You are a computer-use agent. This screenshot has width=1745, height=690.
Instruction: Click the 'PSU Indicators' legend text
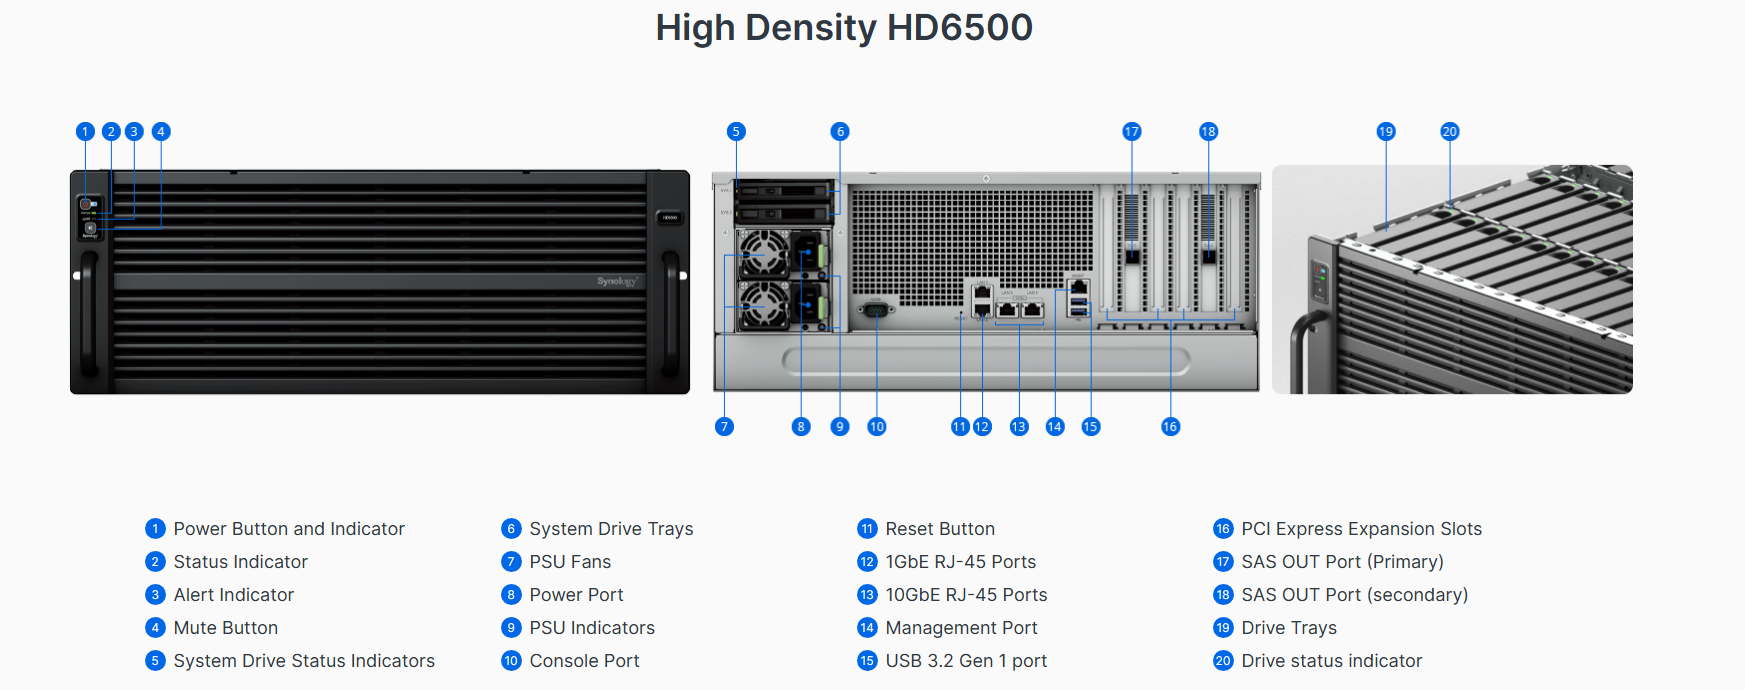592,628
